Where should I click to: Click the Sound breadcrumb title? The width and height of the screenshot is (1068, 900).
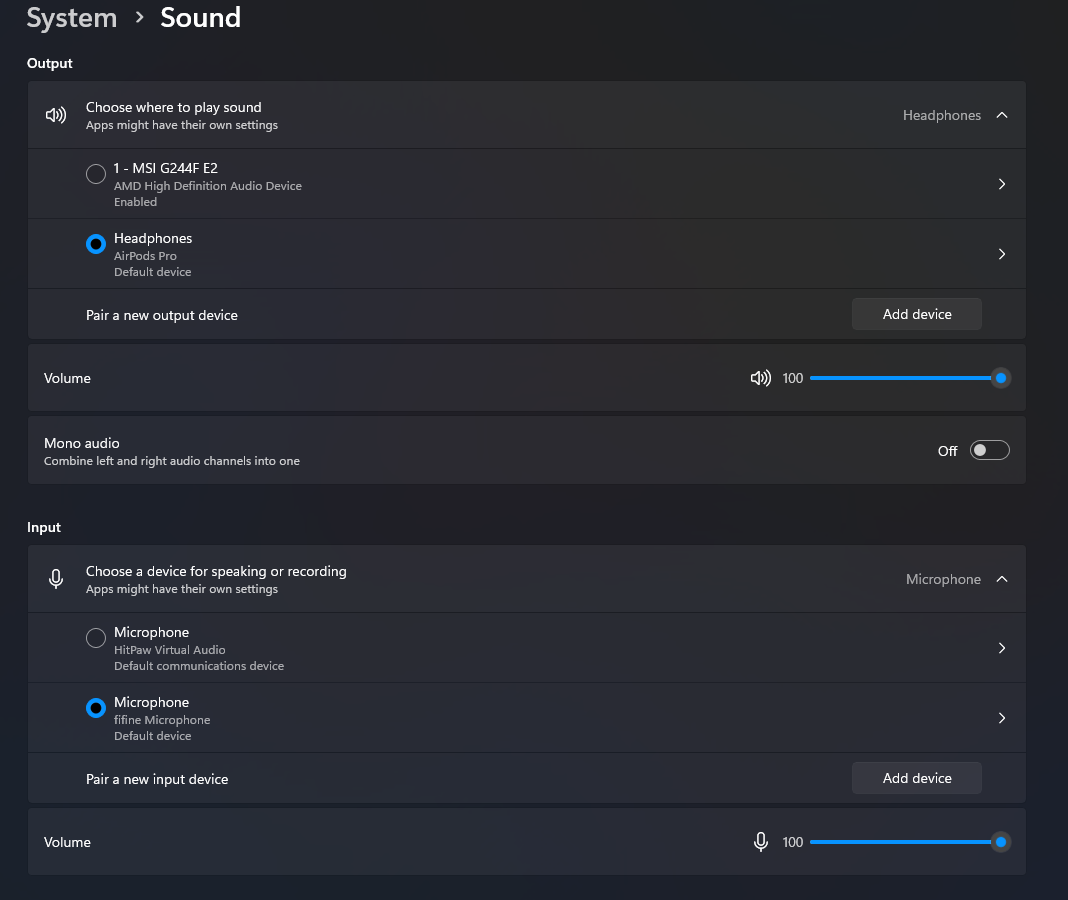tap(200, 18)
